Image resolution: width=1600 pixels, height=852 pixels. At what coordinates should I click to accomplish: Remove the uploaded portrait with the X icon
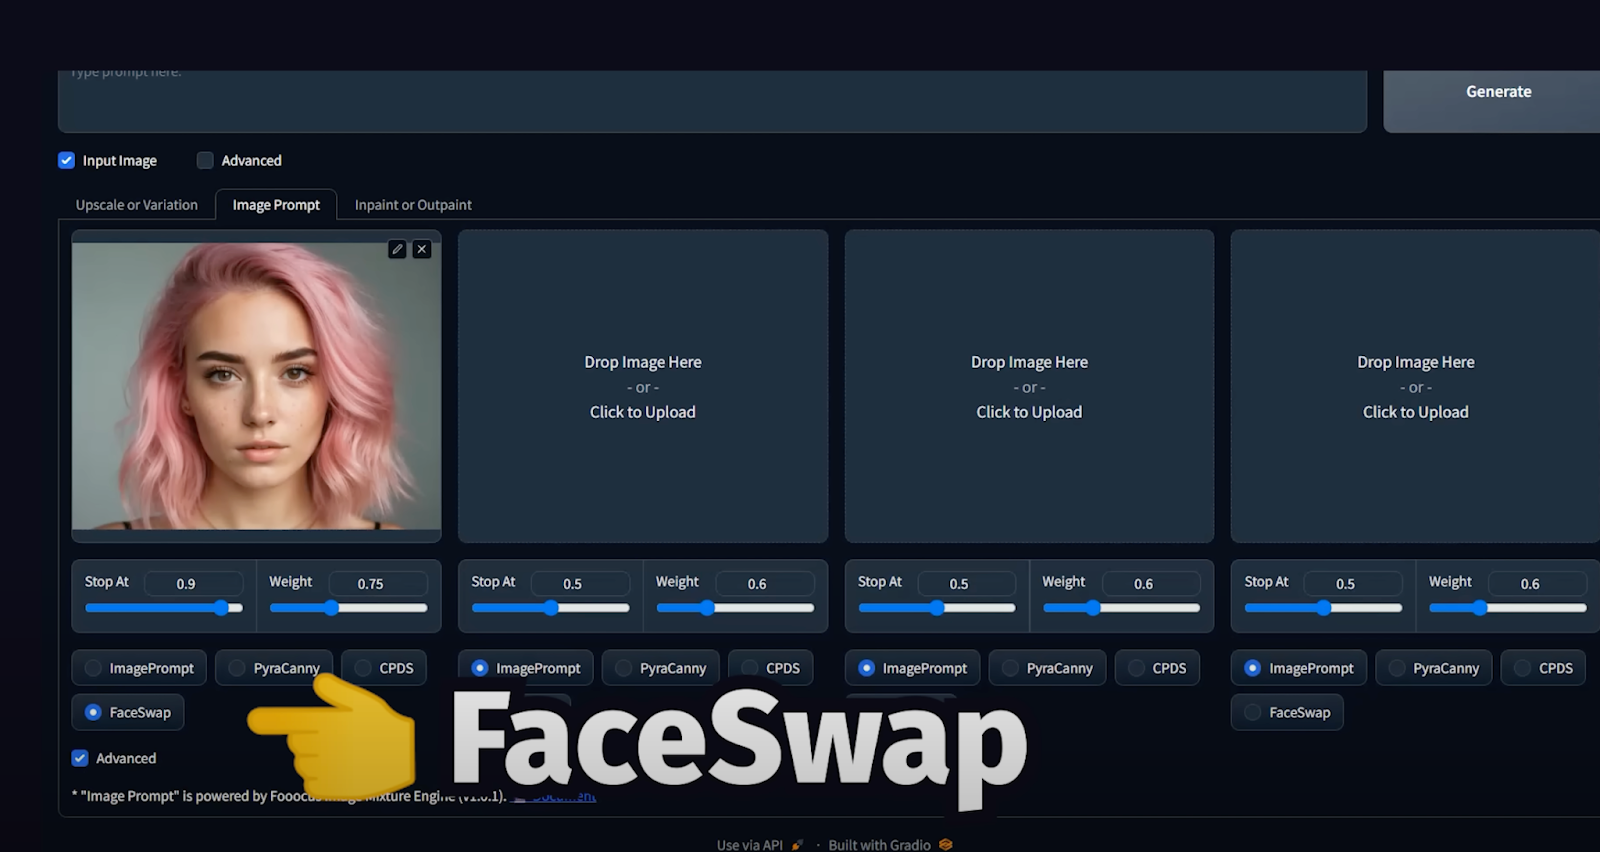click(x=422, y=249)
